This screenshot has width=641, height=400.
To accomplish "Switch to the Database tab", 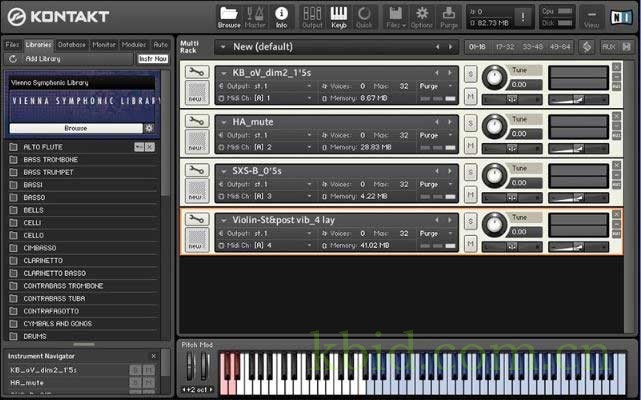I will coord(71,45).
